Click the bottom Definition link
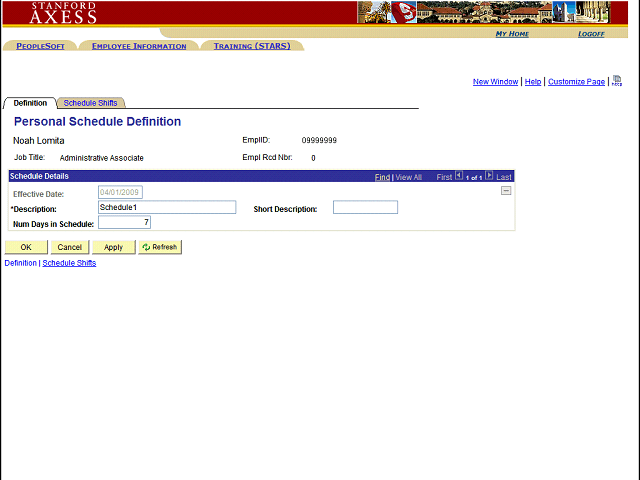Screen dimensions: 640x480 tap(20, 263)
